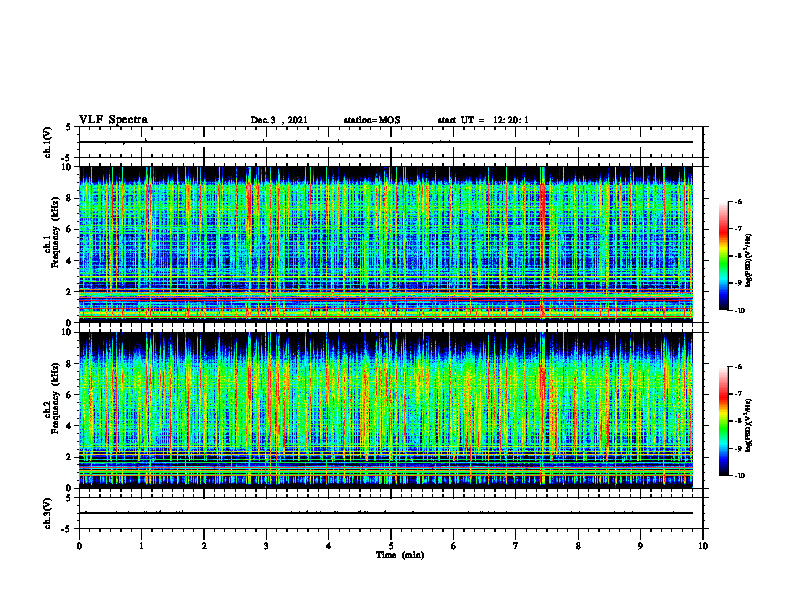Click "-8" on ch.2 color scale
The image size is (792, 612).
(x=738, y=421)
